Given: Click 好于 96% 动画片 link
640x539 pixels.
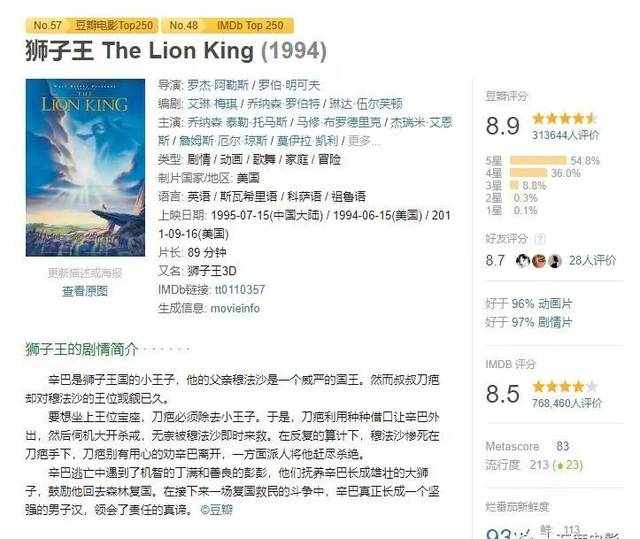Looking at the screenshot, I should tap(529, 304).
